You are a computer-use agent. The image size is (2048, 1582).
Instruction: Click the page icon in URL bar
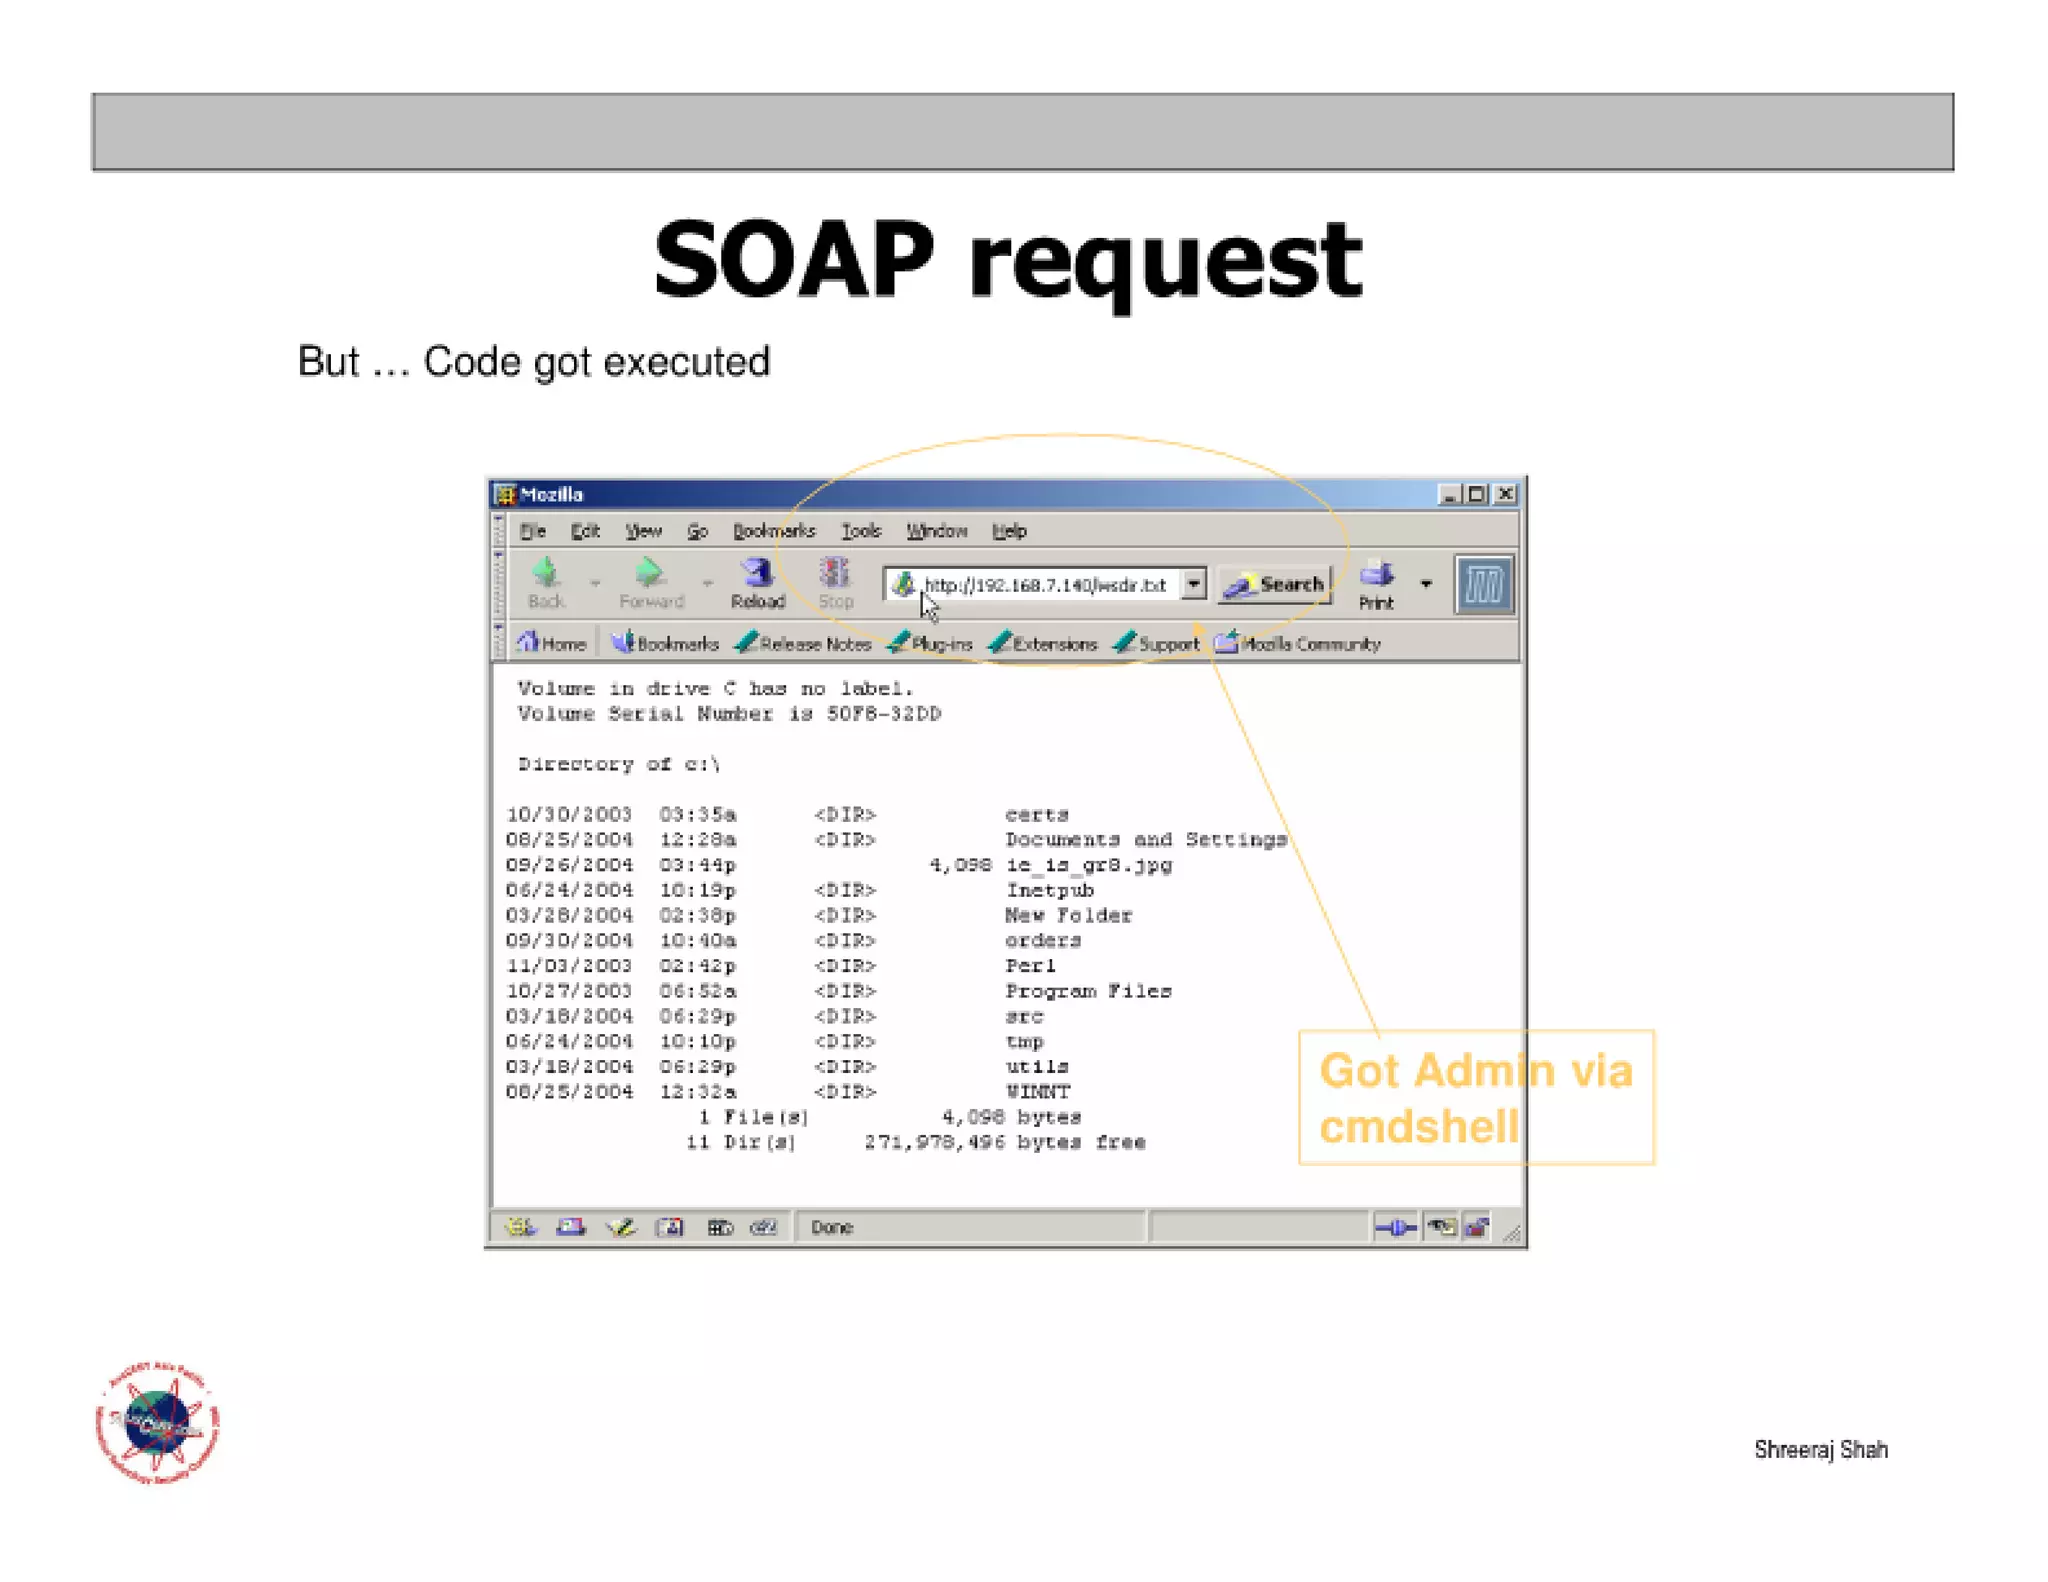click(903, 584)
